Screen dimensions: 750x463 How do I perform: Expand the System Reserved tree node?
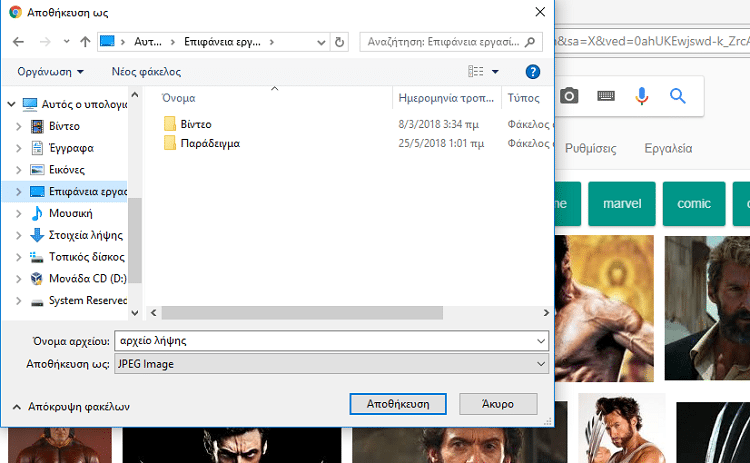19,300
